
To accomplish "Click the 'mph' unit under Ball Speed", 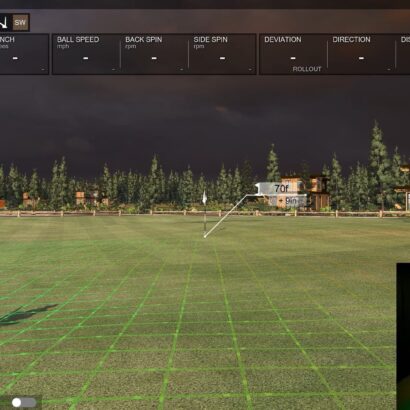I will coord(63,47).
